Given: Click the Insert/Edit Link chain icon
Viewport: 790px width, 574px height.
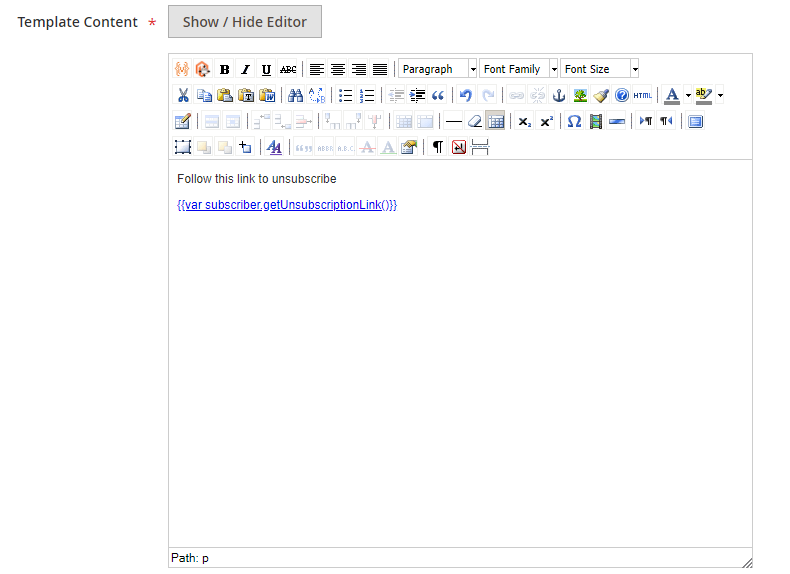Looking at the screenshot, I should (x=516, y=95).
